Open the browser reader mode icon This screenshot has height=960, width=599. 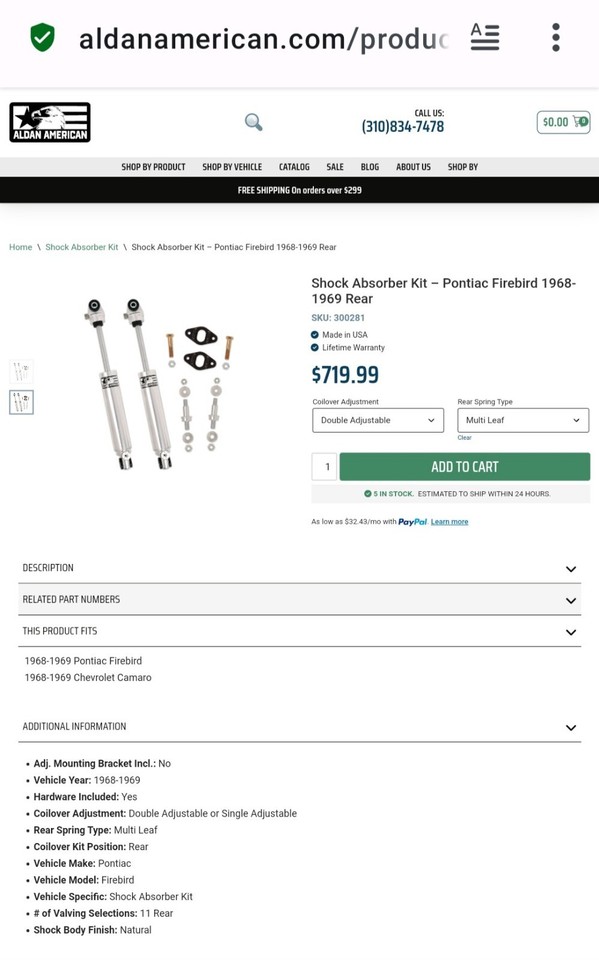coord(484,38)
